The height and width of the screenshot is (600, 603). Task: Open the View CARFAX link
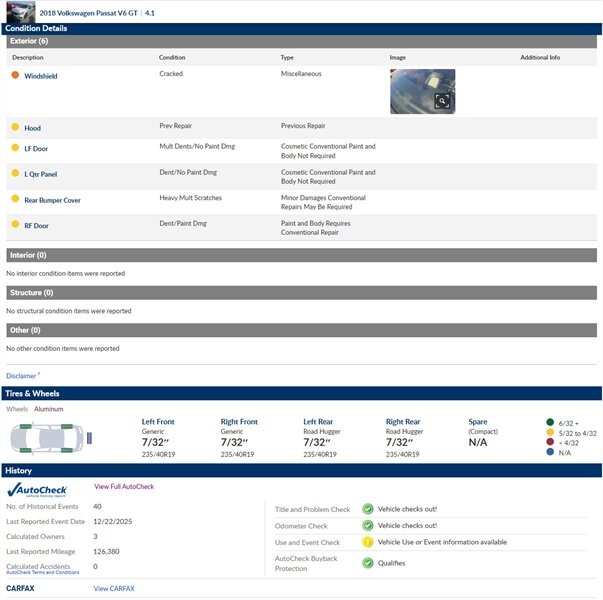(114, 589)
